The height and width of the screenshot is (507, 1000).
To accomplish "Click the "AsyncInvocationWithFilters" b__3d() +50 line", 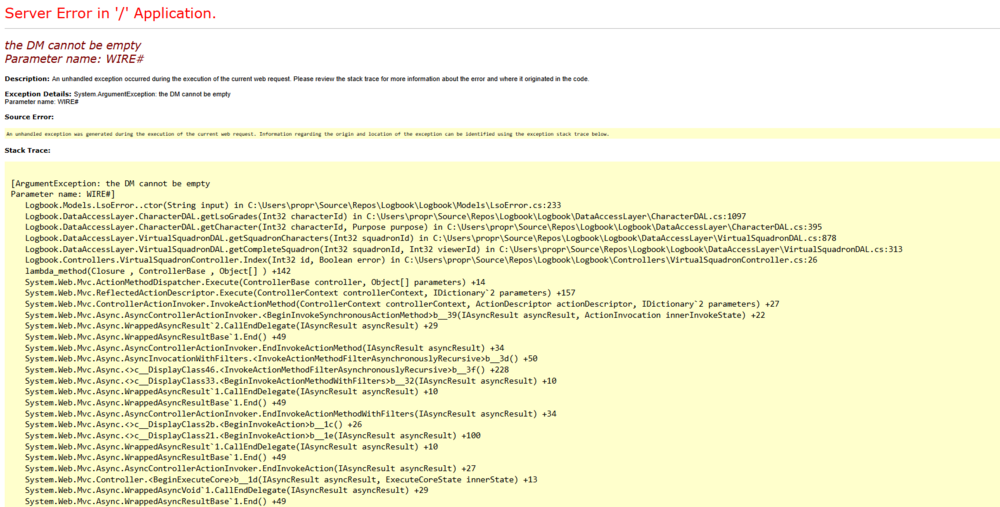I will tap(281, 358).
